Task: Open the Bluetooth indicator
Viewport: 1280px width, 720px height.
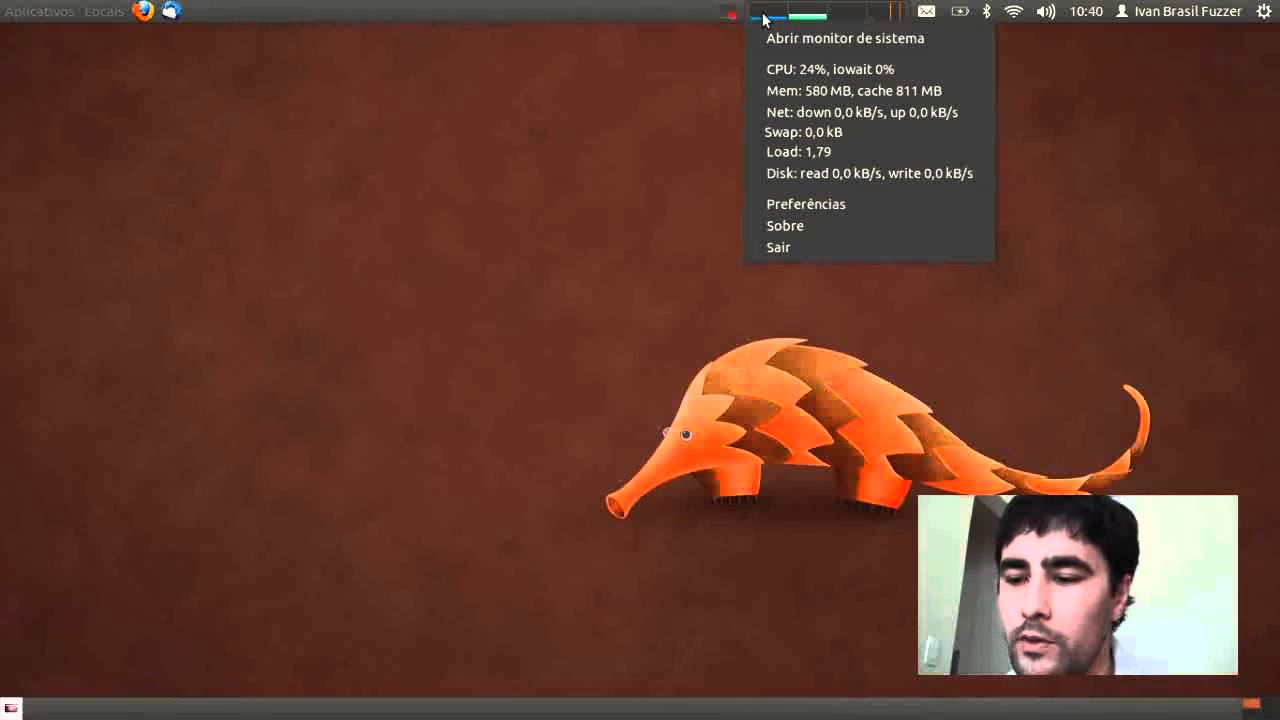Action: [x=986, y=11]
